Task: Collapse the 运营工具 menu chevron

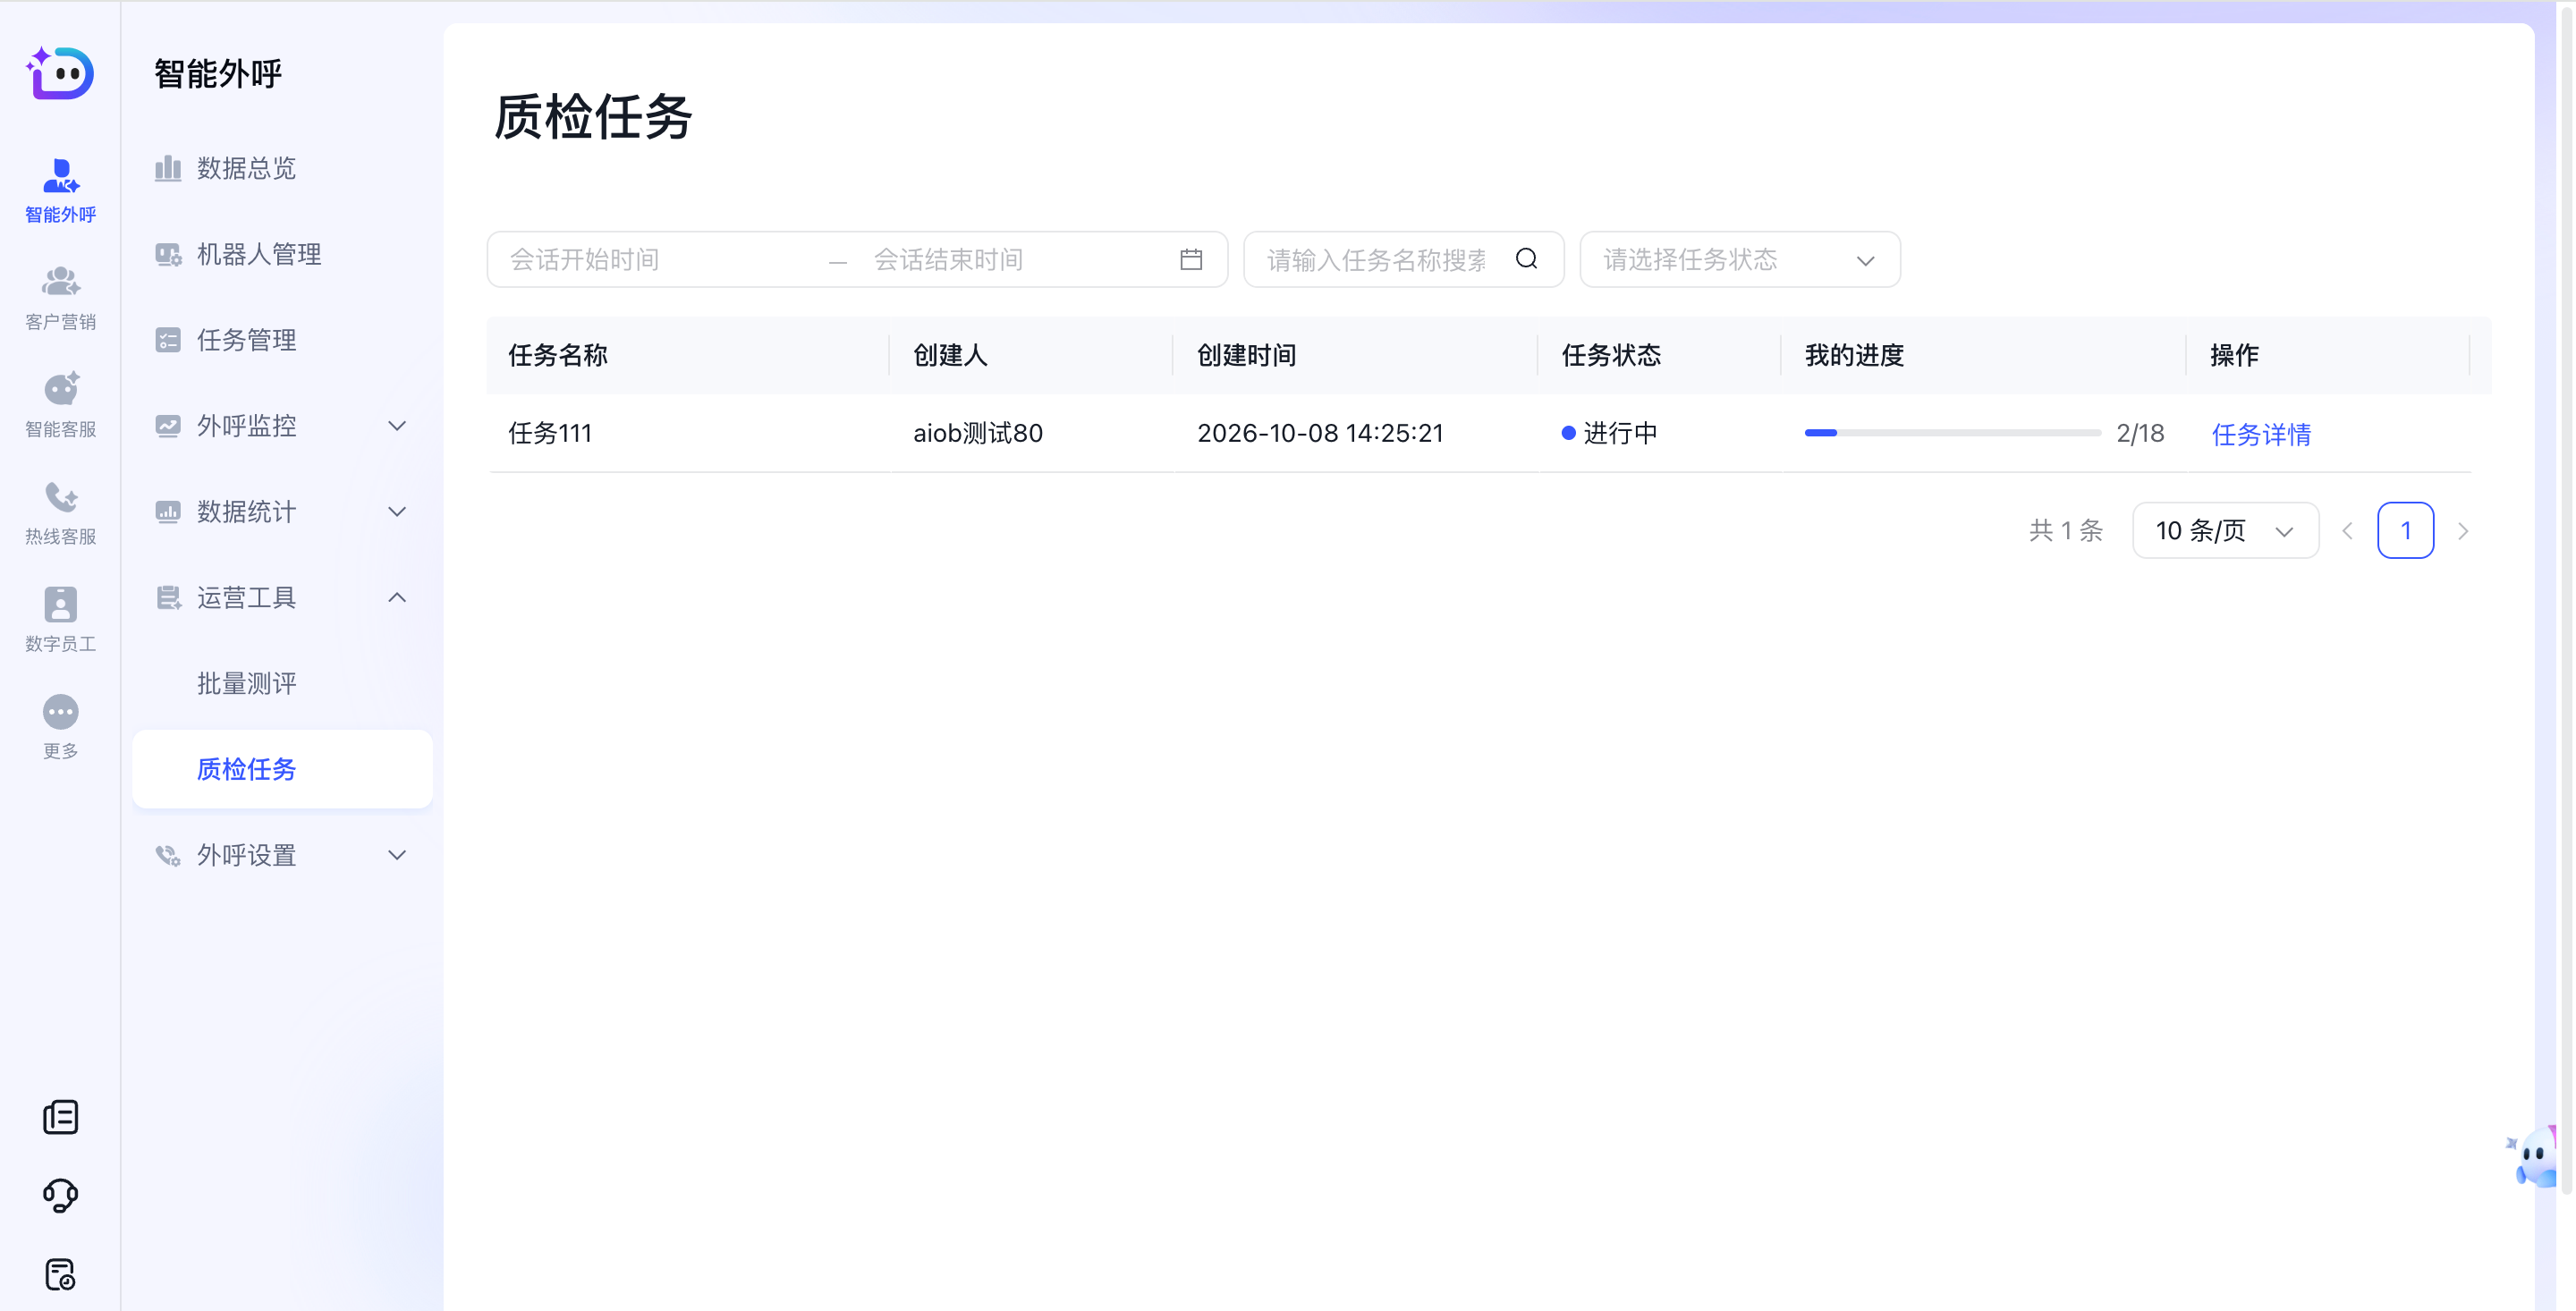Action: point(397,598)
